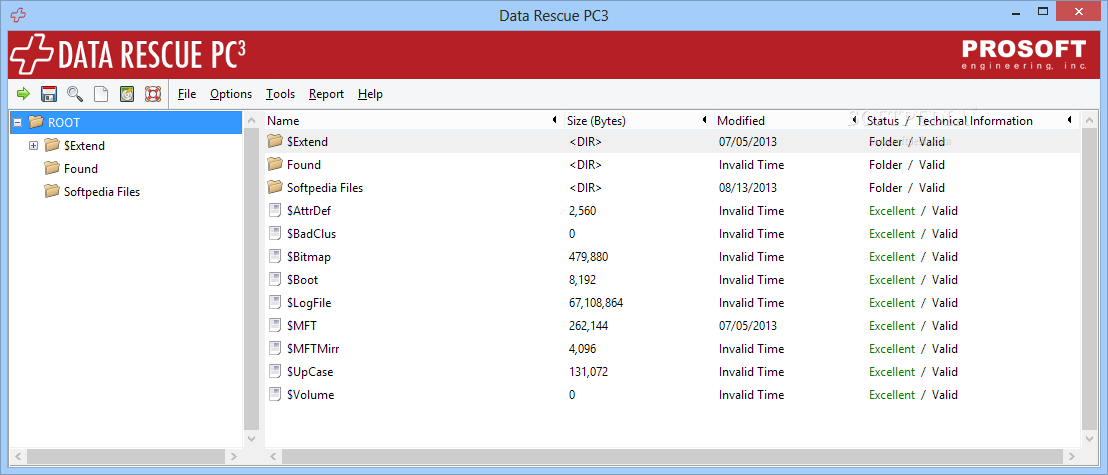Click the Found folder icon in tree
The width and height of the screenshot is (1108, 475).
pos(52,168)
